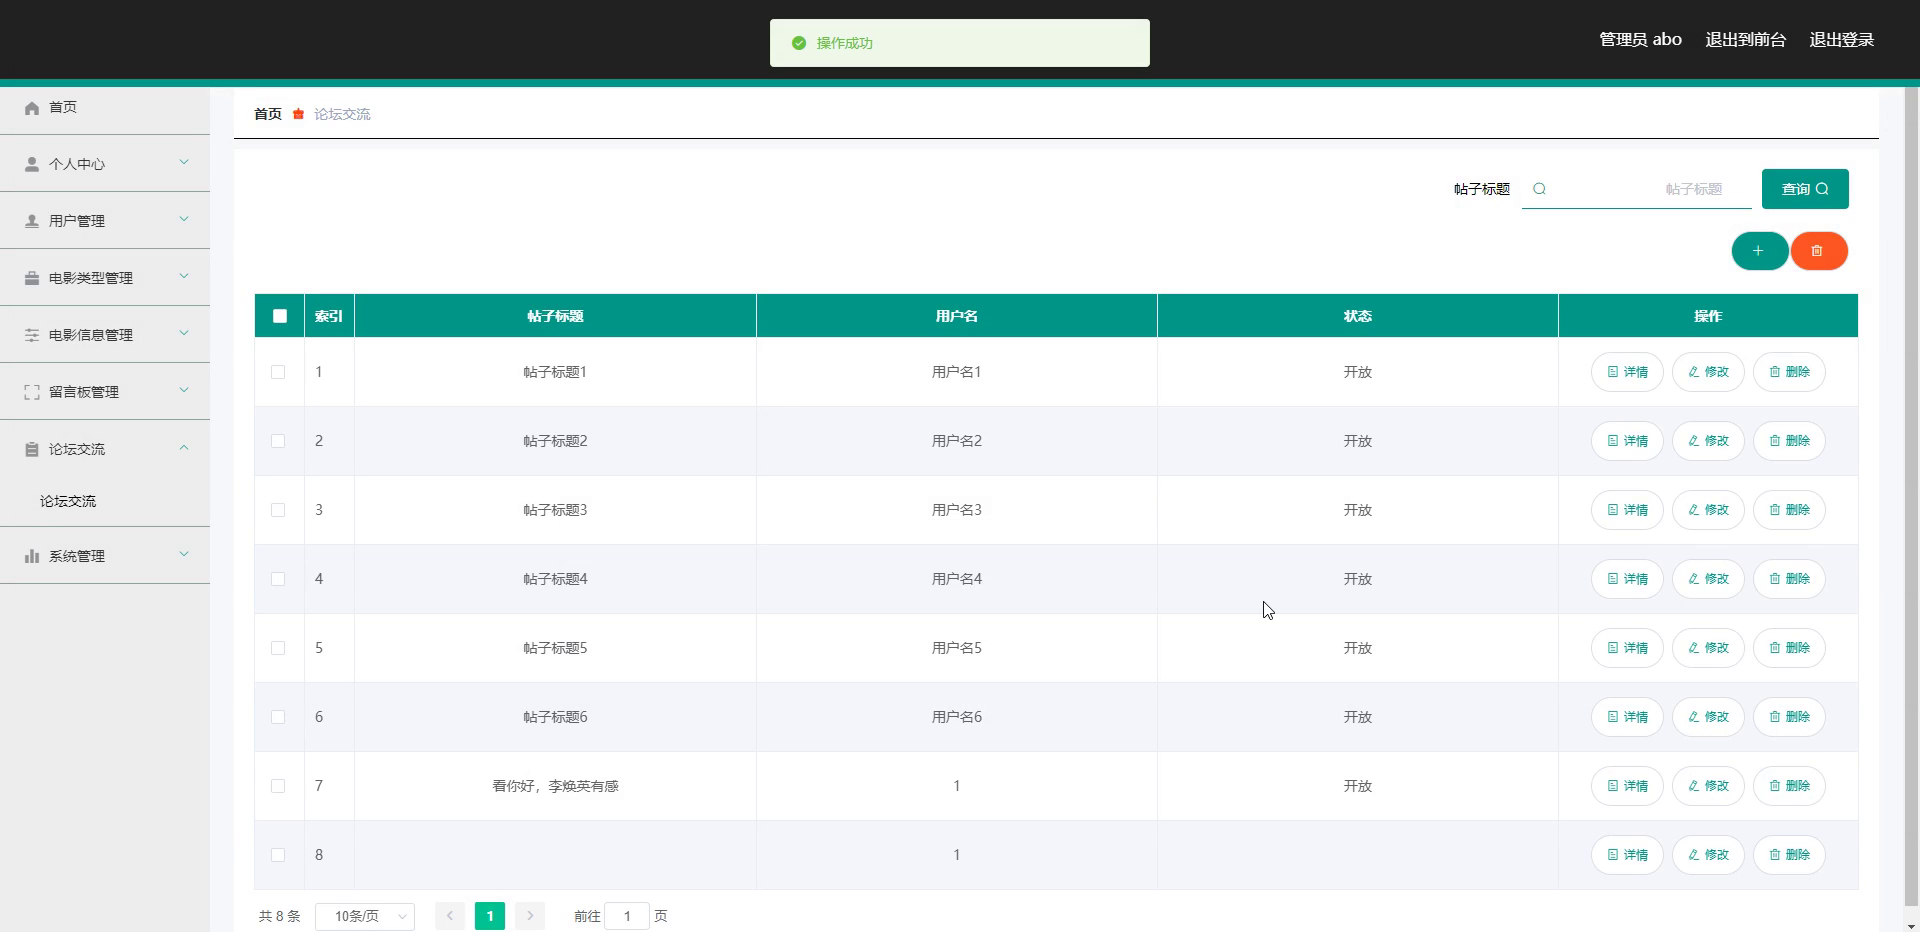Check the checkbox for row 1
1920x932 pixels.
pos(278,372)
